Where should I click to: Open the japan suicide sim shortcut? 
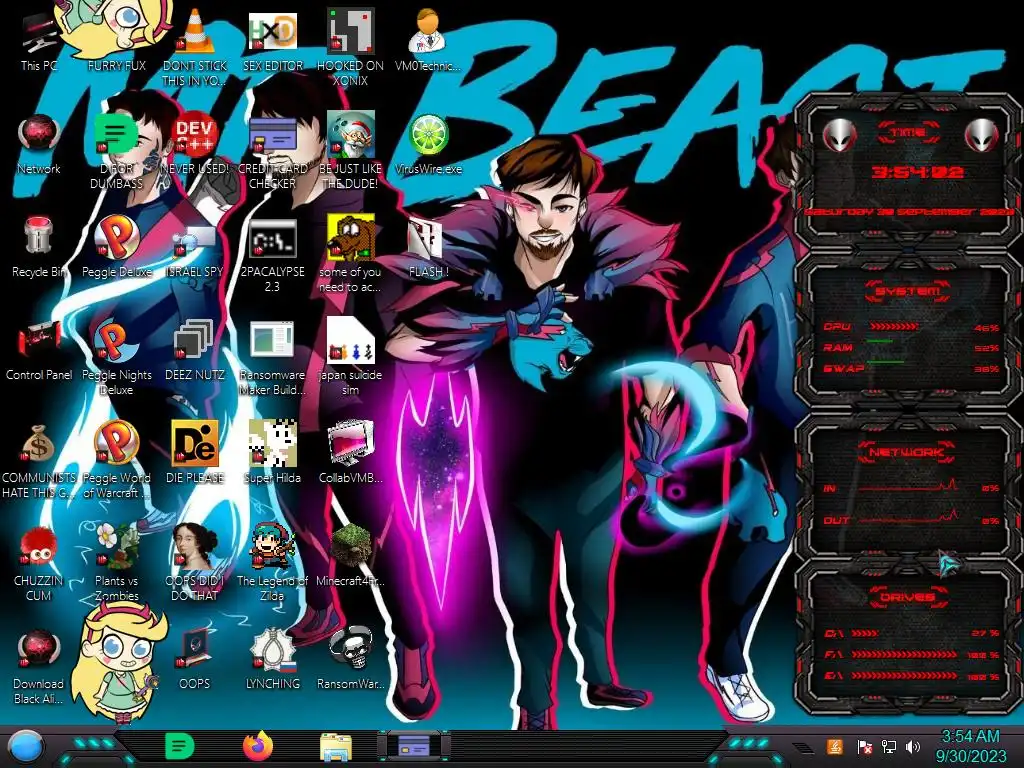pyautogui.click(x=351, y=357)
